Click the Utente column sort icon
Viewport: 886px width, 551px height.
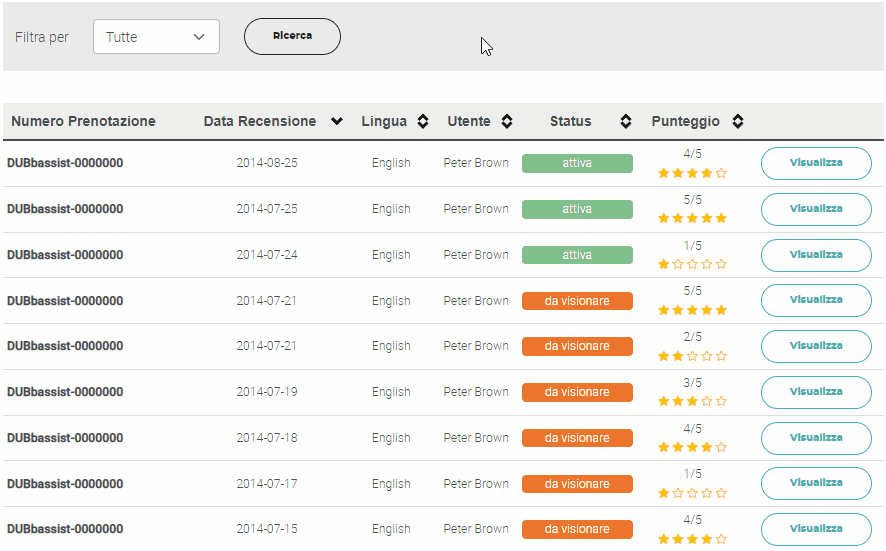[507, 122]
